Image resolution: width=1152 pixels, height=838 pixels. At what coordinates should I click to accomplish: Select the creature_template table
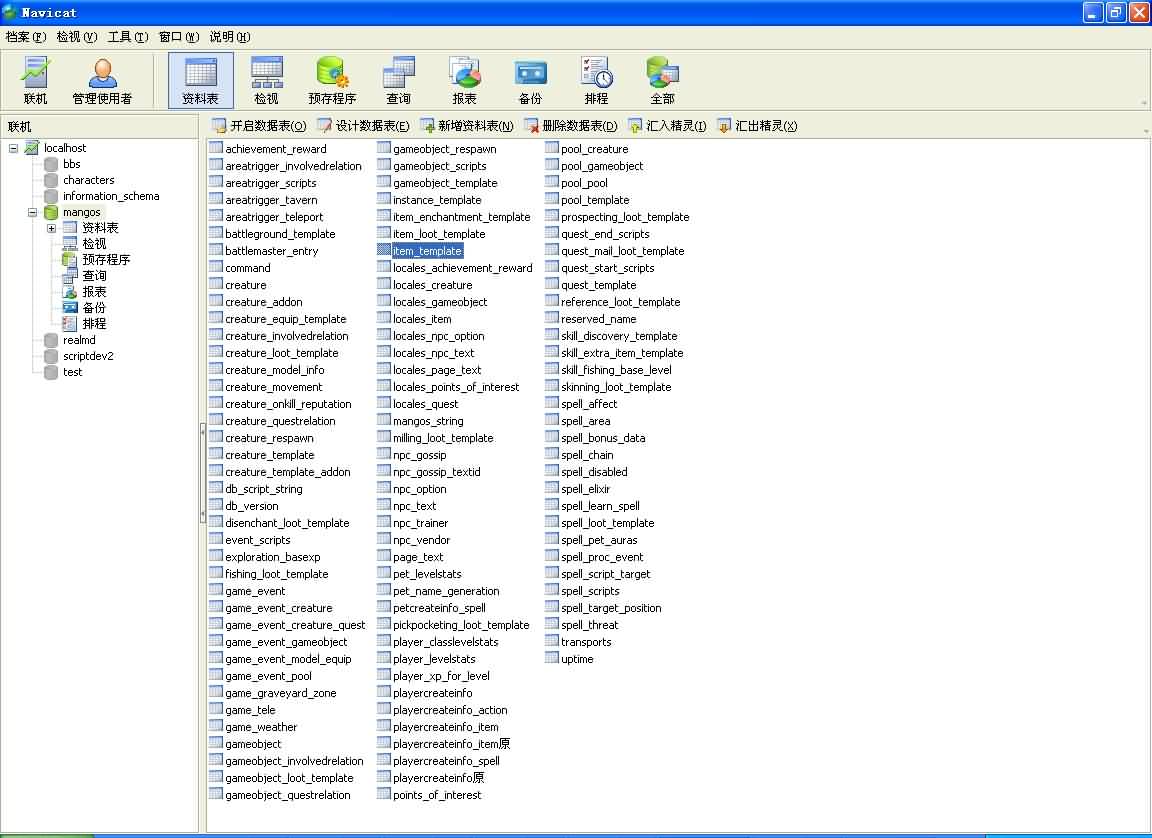[269, 455]
